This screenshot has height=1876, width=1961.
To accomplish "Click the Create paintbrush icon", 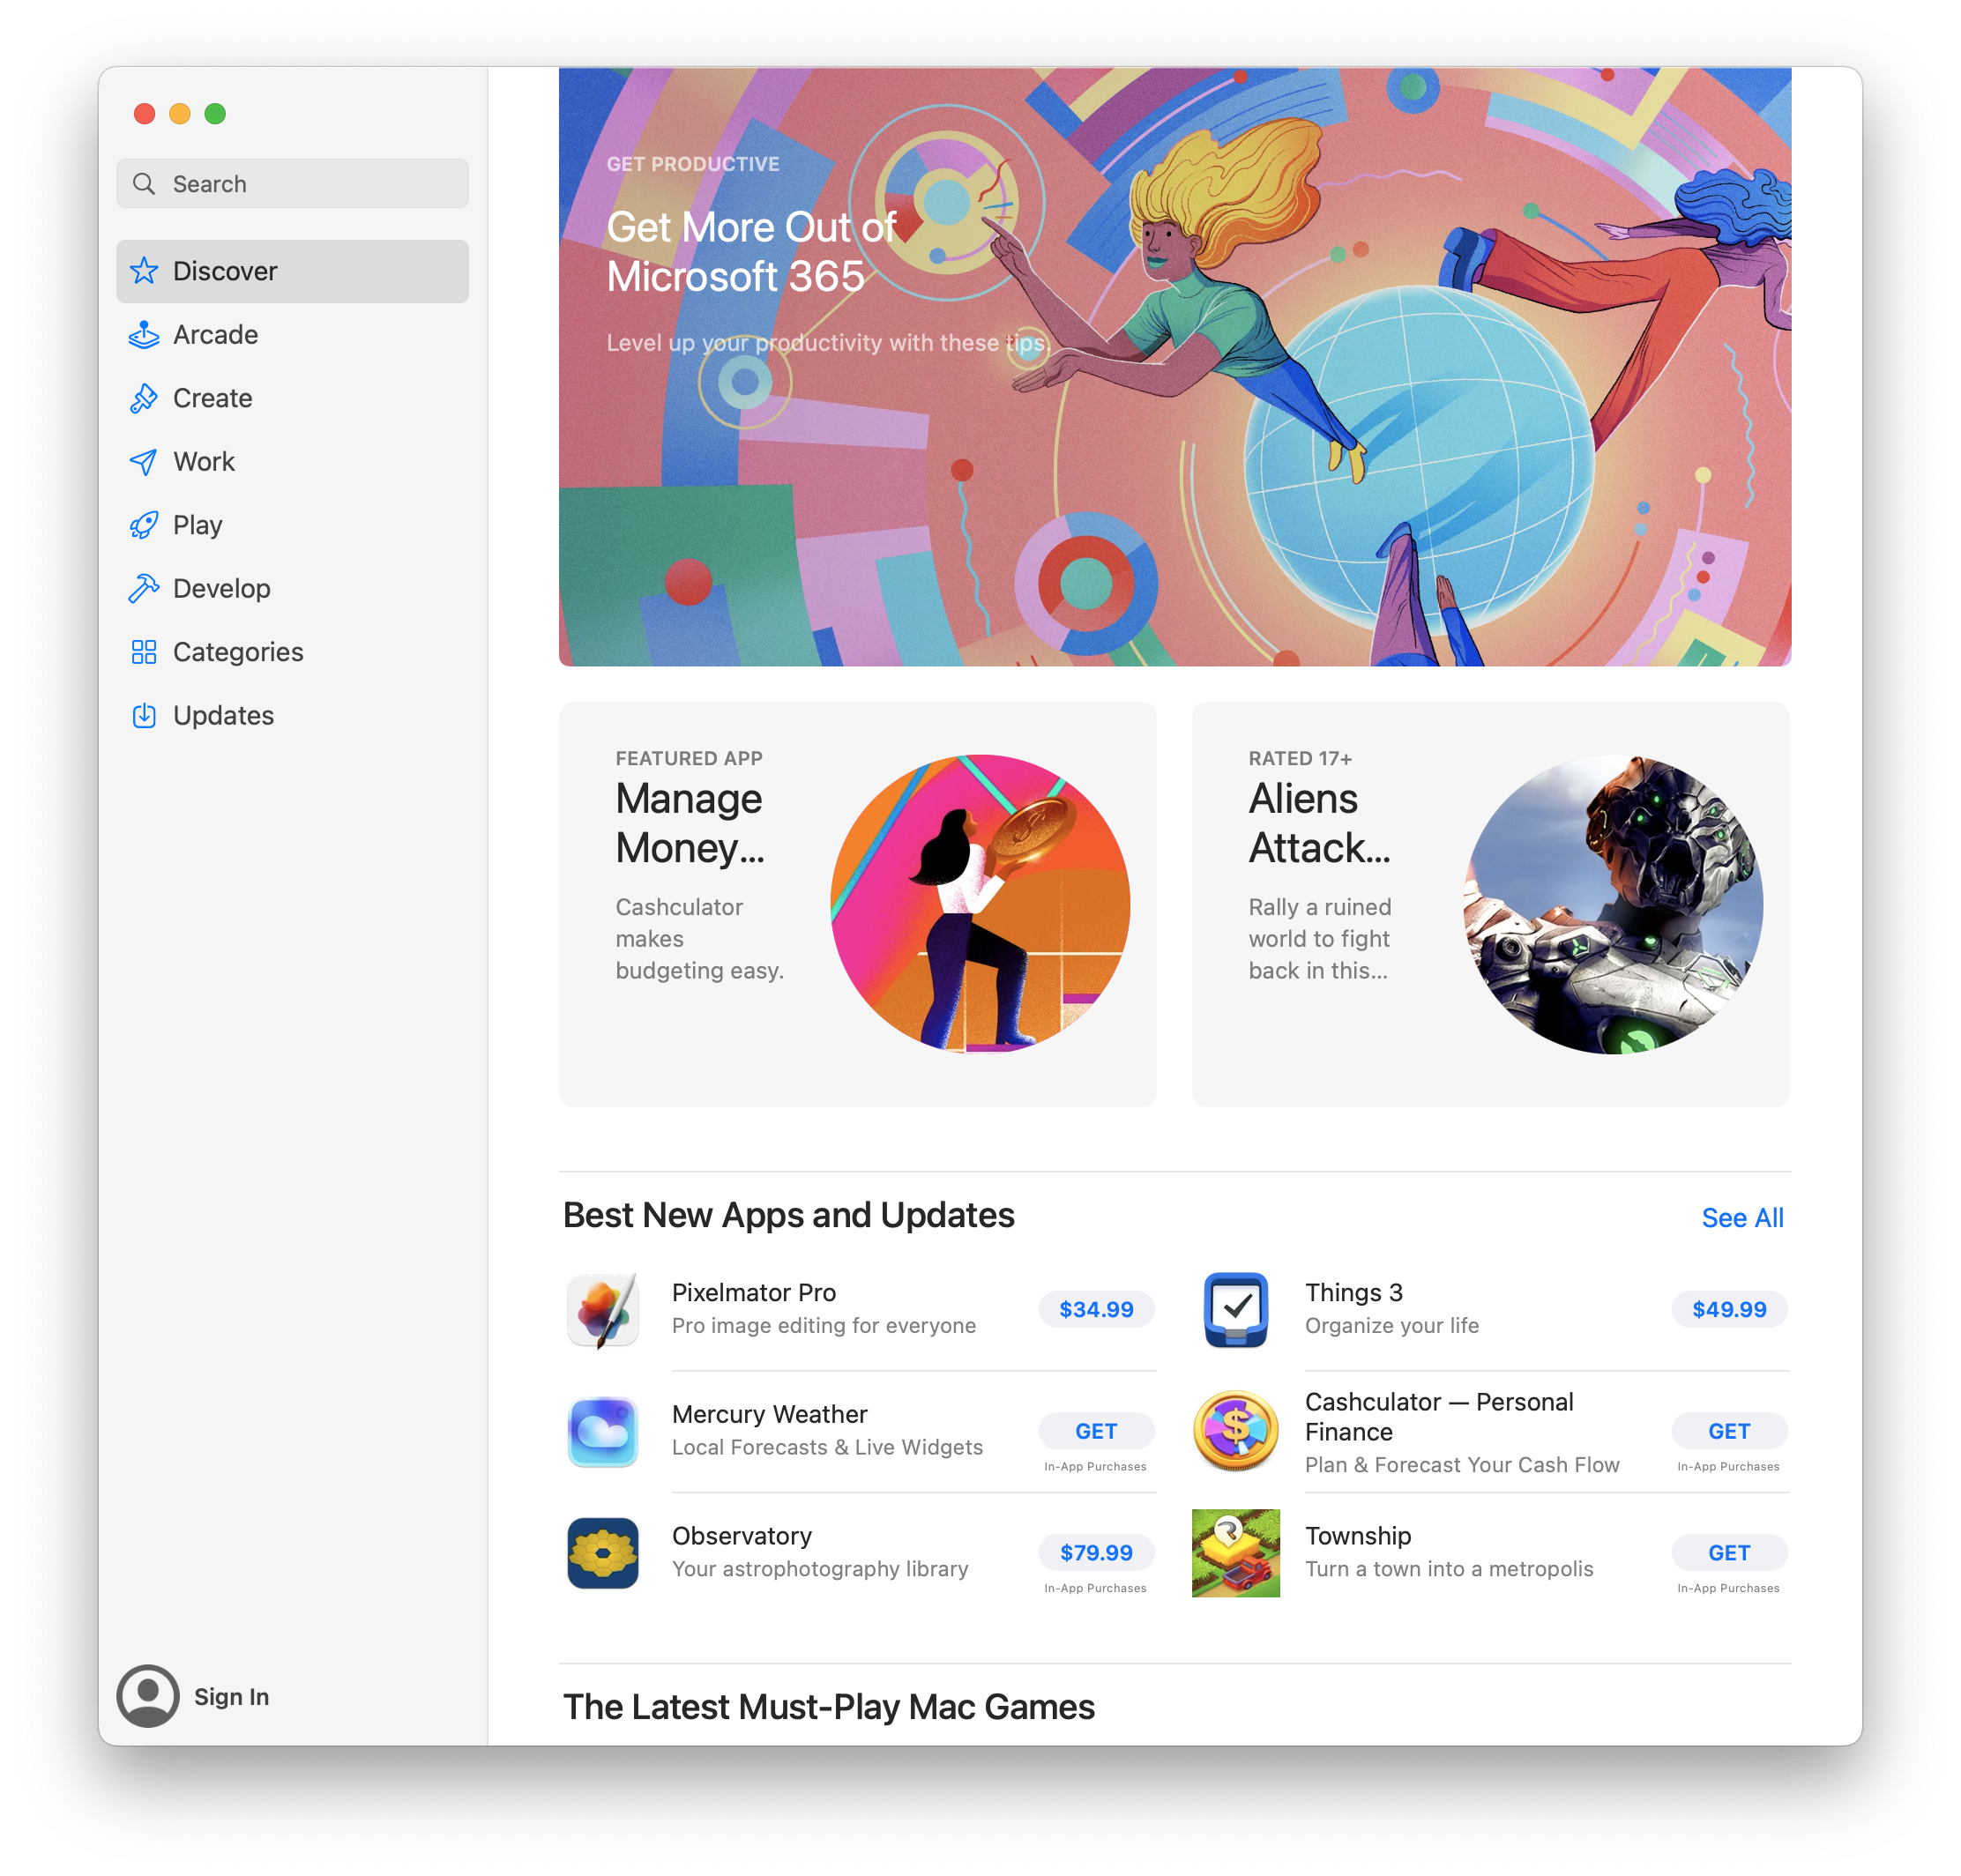I will 144,398.
